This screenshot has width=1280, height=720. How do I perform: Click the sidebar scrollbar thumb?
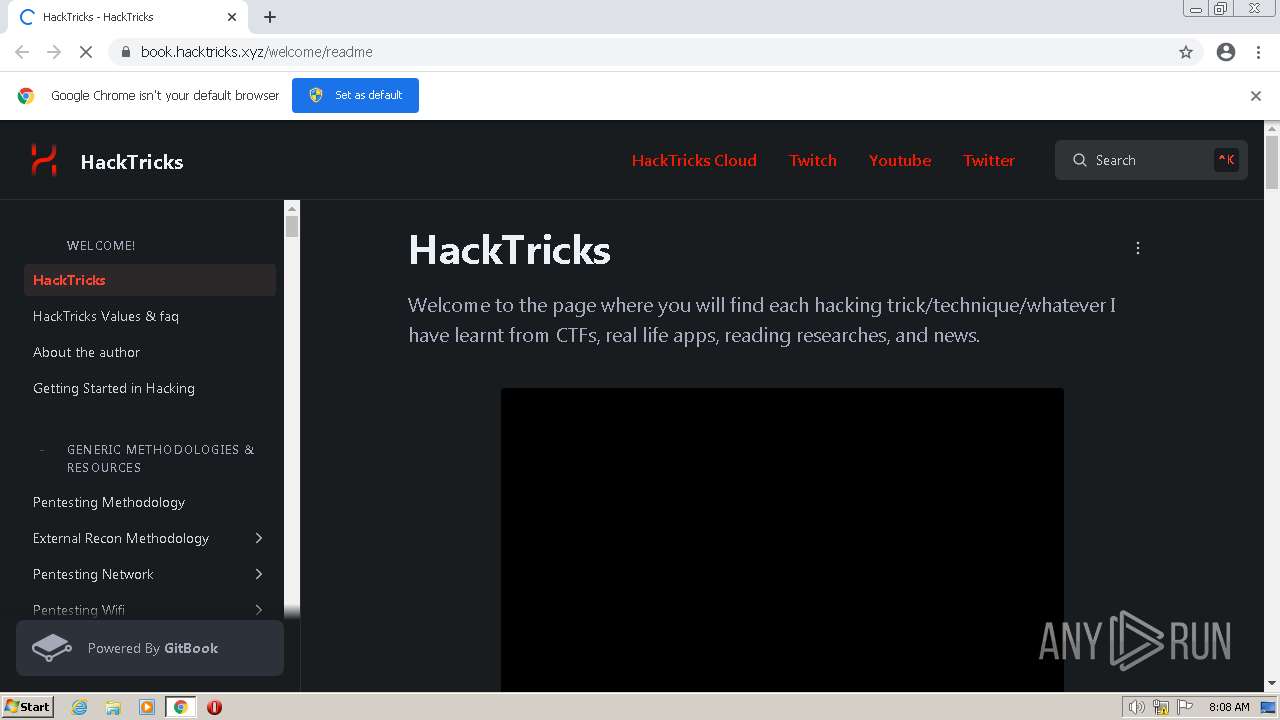[x=292, y=226]
